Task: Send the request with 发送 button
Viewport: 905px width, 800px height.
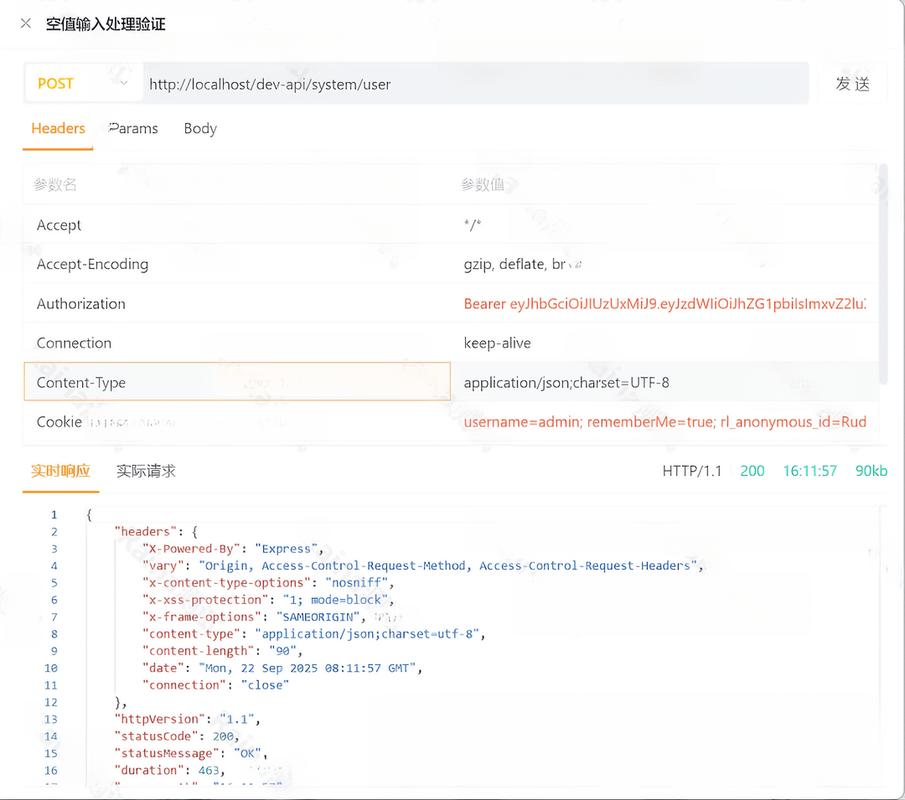Action: [x=852, y=84]
